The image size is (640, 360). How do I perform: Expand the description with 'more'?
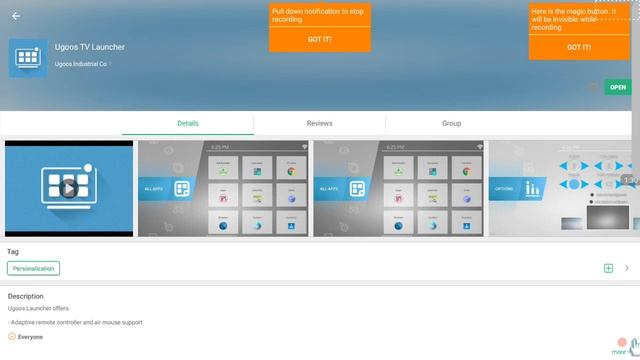point(618,352)
